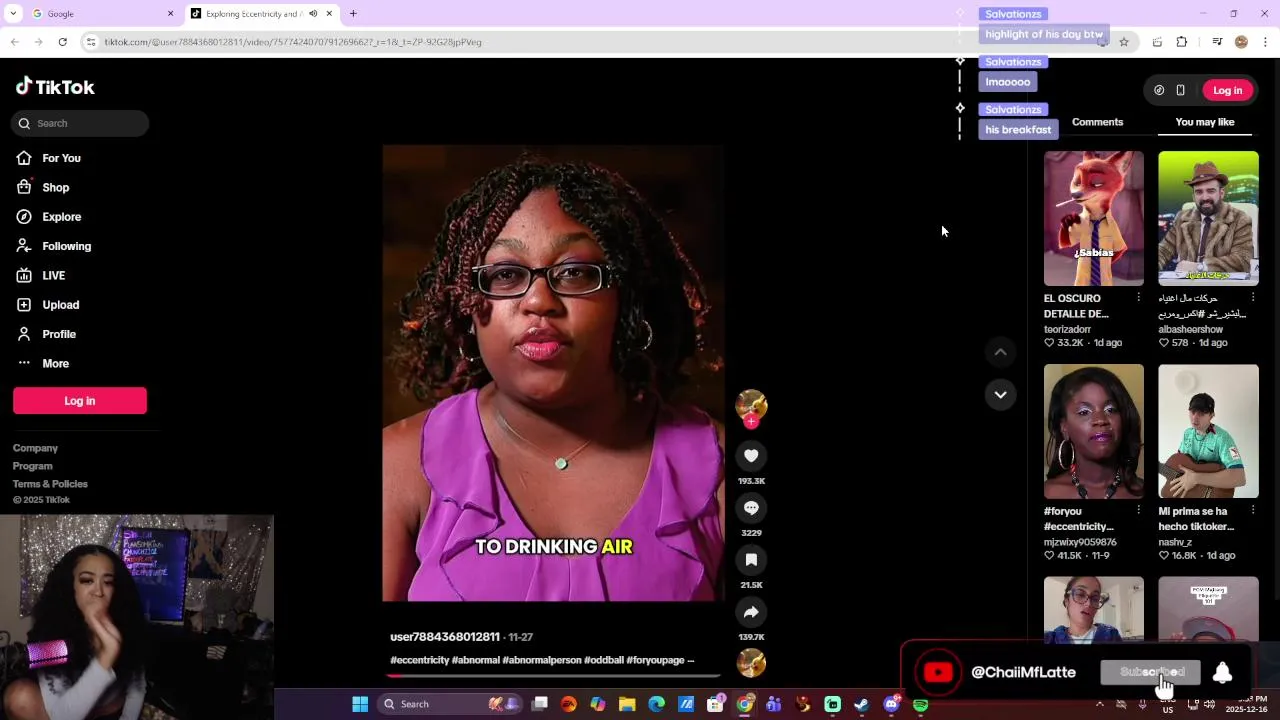Open the For You feed
This screenshot has height=720, width=1280.
coord(61,158)
